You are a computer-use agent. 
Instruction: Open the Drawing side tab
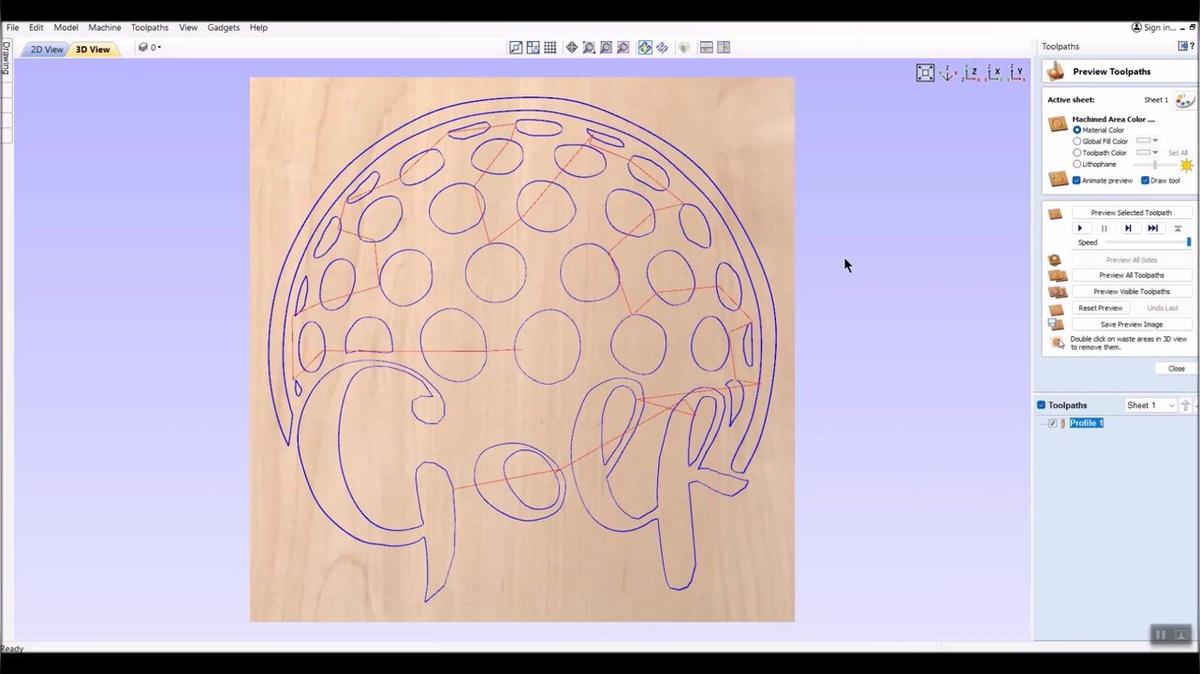click(5, 58)
